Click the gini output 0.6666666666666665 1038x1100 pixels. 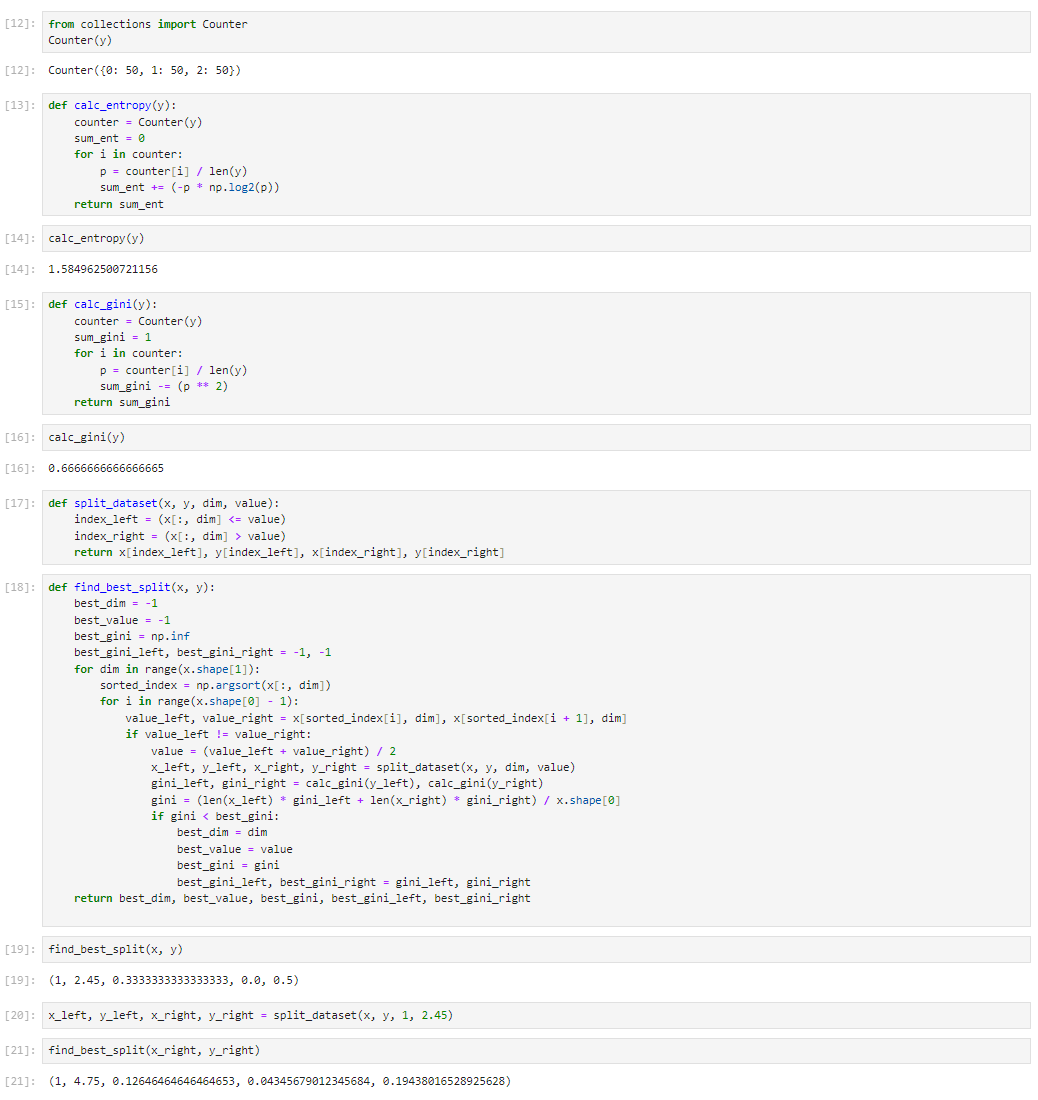click(x=106, y=468)
